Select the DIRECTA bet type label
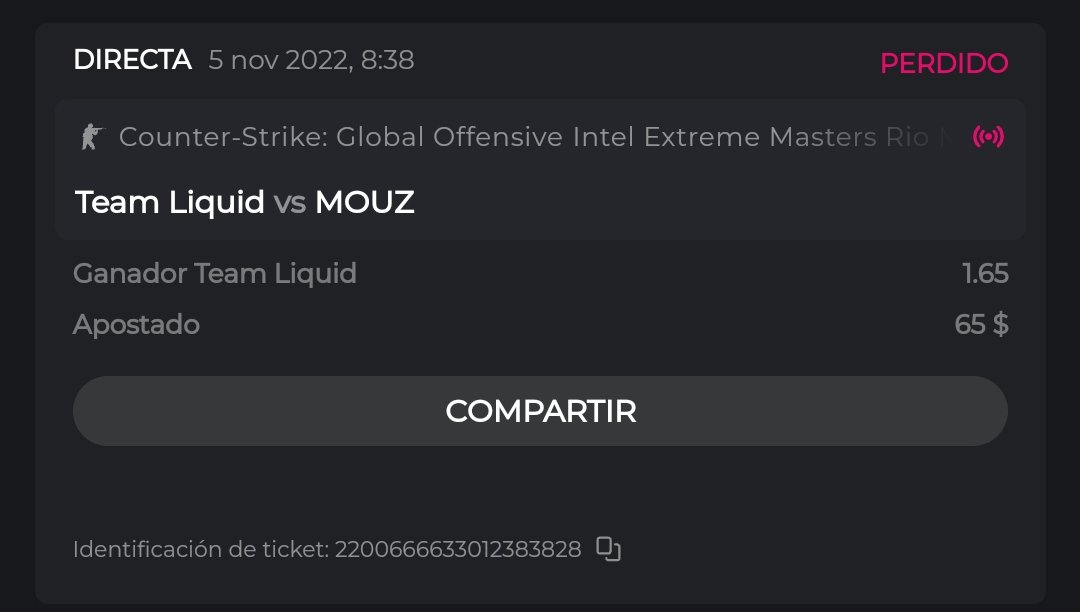The width and height of the screenshot is (1080, 612). (x=132, y=60)
